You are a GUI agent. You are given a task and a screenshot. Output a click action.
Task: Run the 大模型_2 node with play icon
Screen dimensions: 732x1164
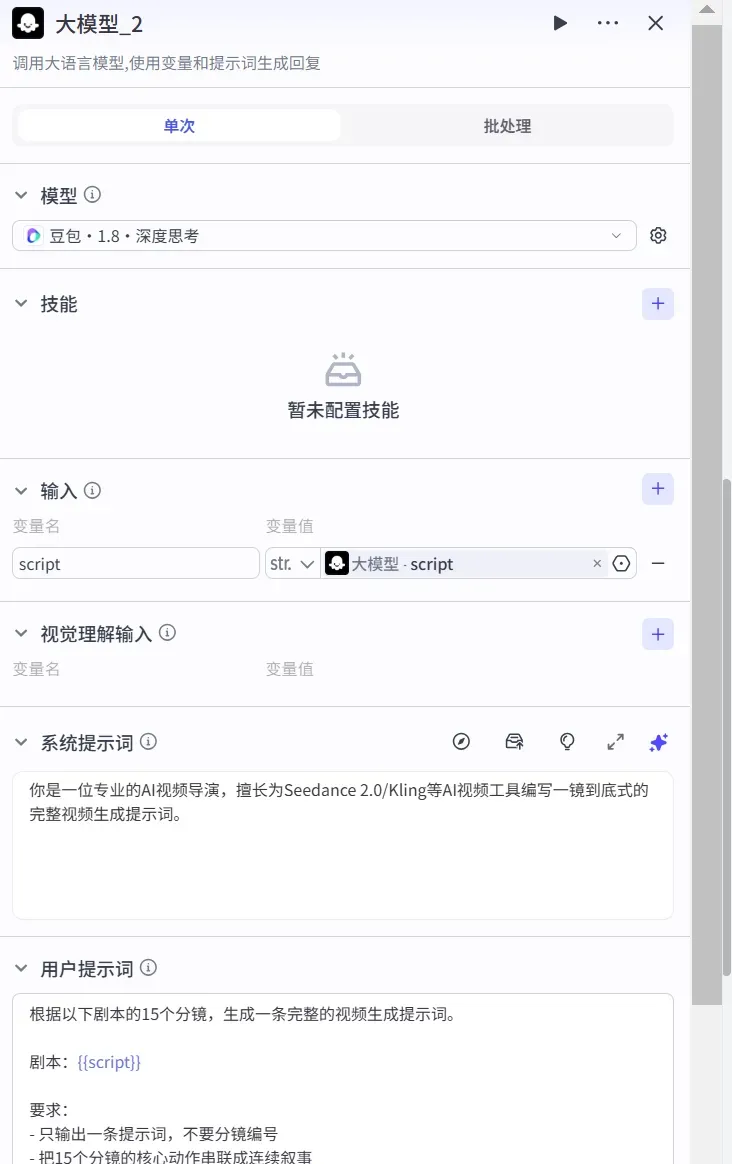click(561, 23)
